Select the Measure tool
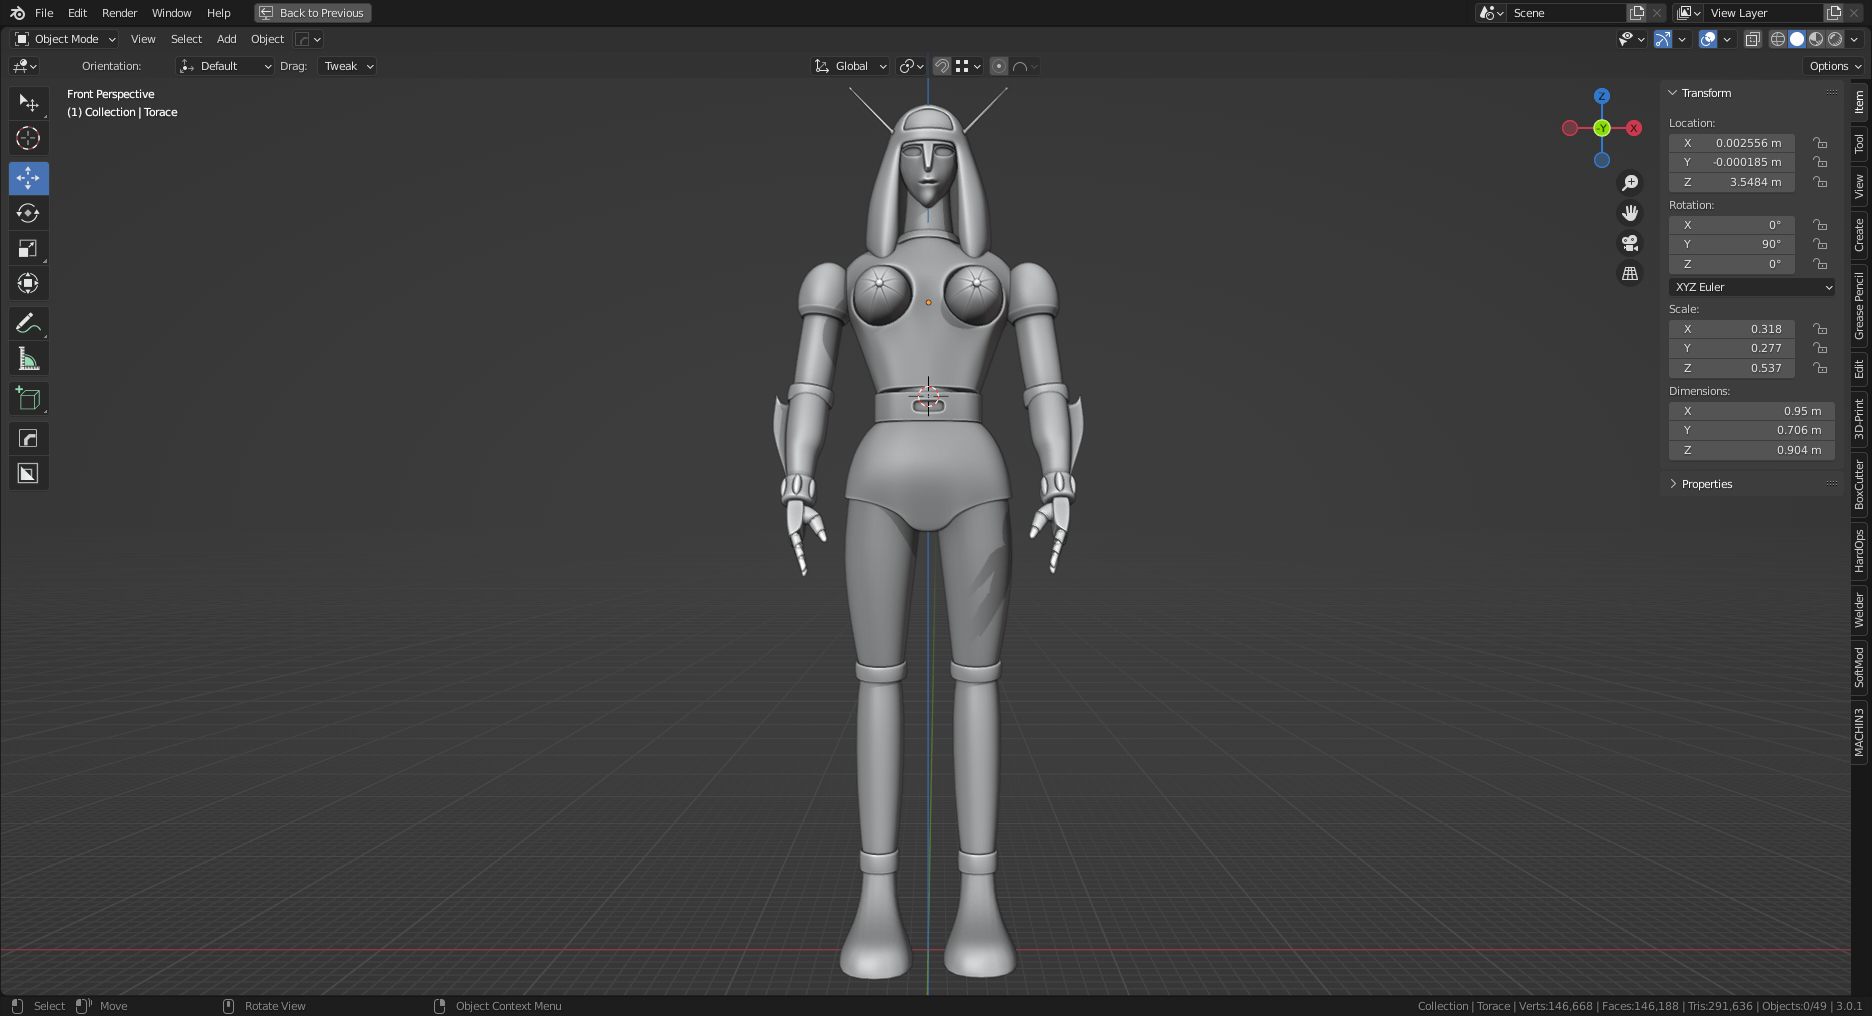Viewport: 1872px width, 1016px height. click(x=28, y=358)
